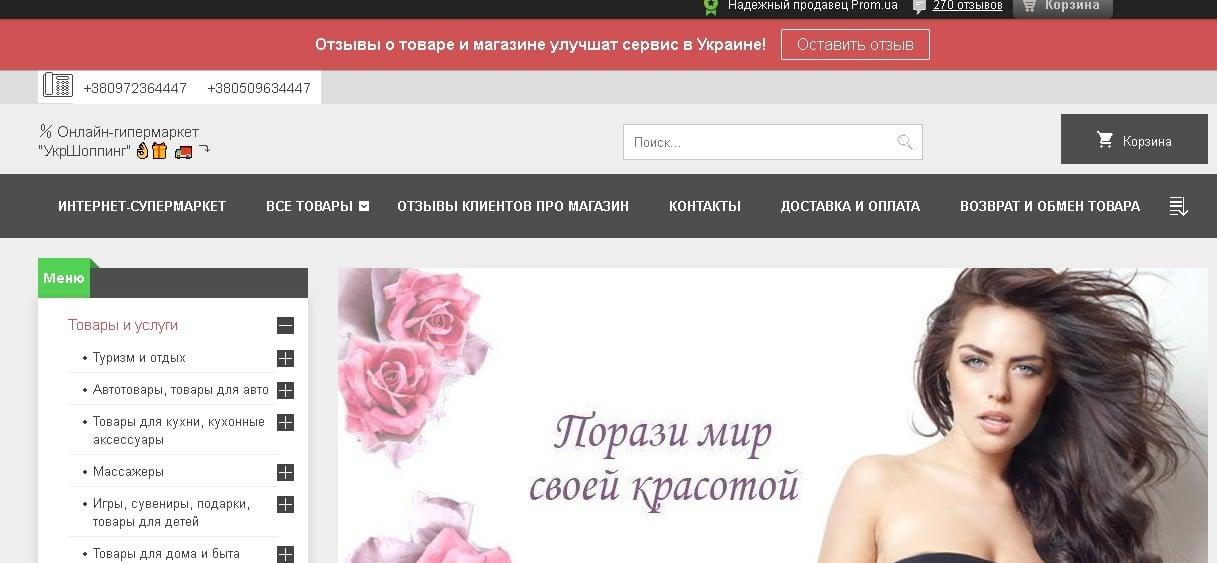The width and height of the screenshot is (1217, 563).
Task: Expand Игры, сувениры, подарки category
Action: point(285,505)
